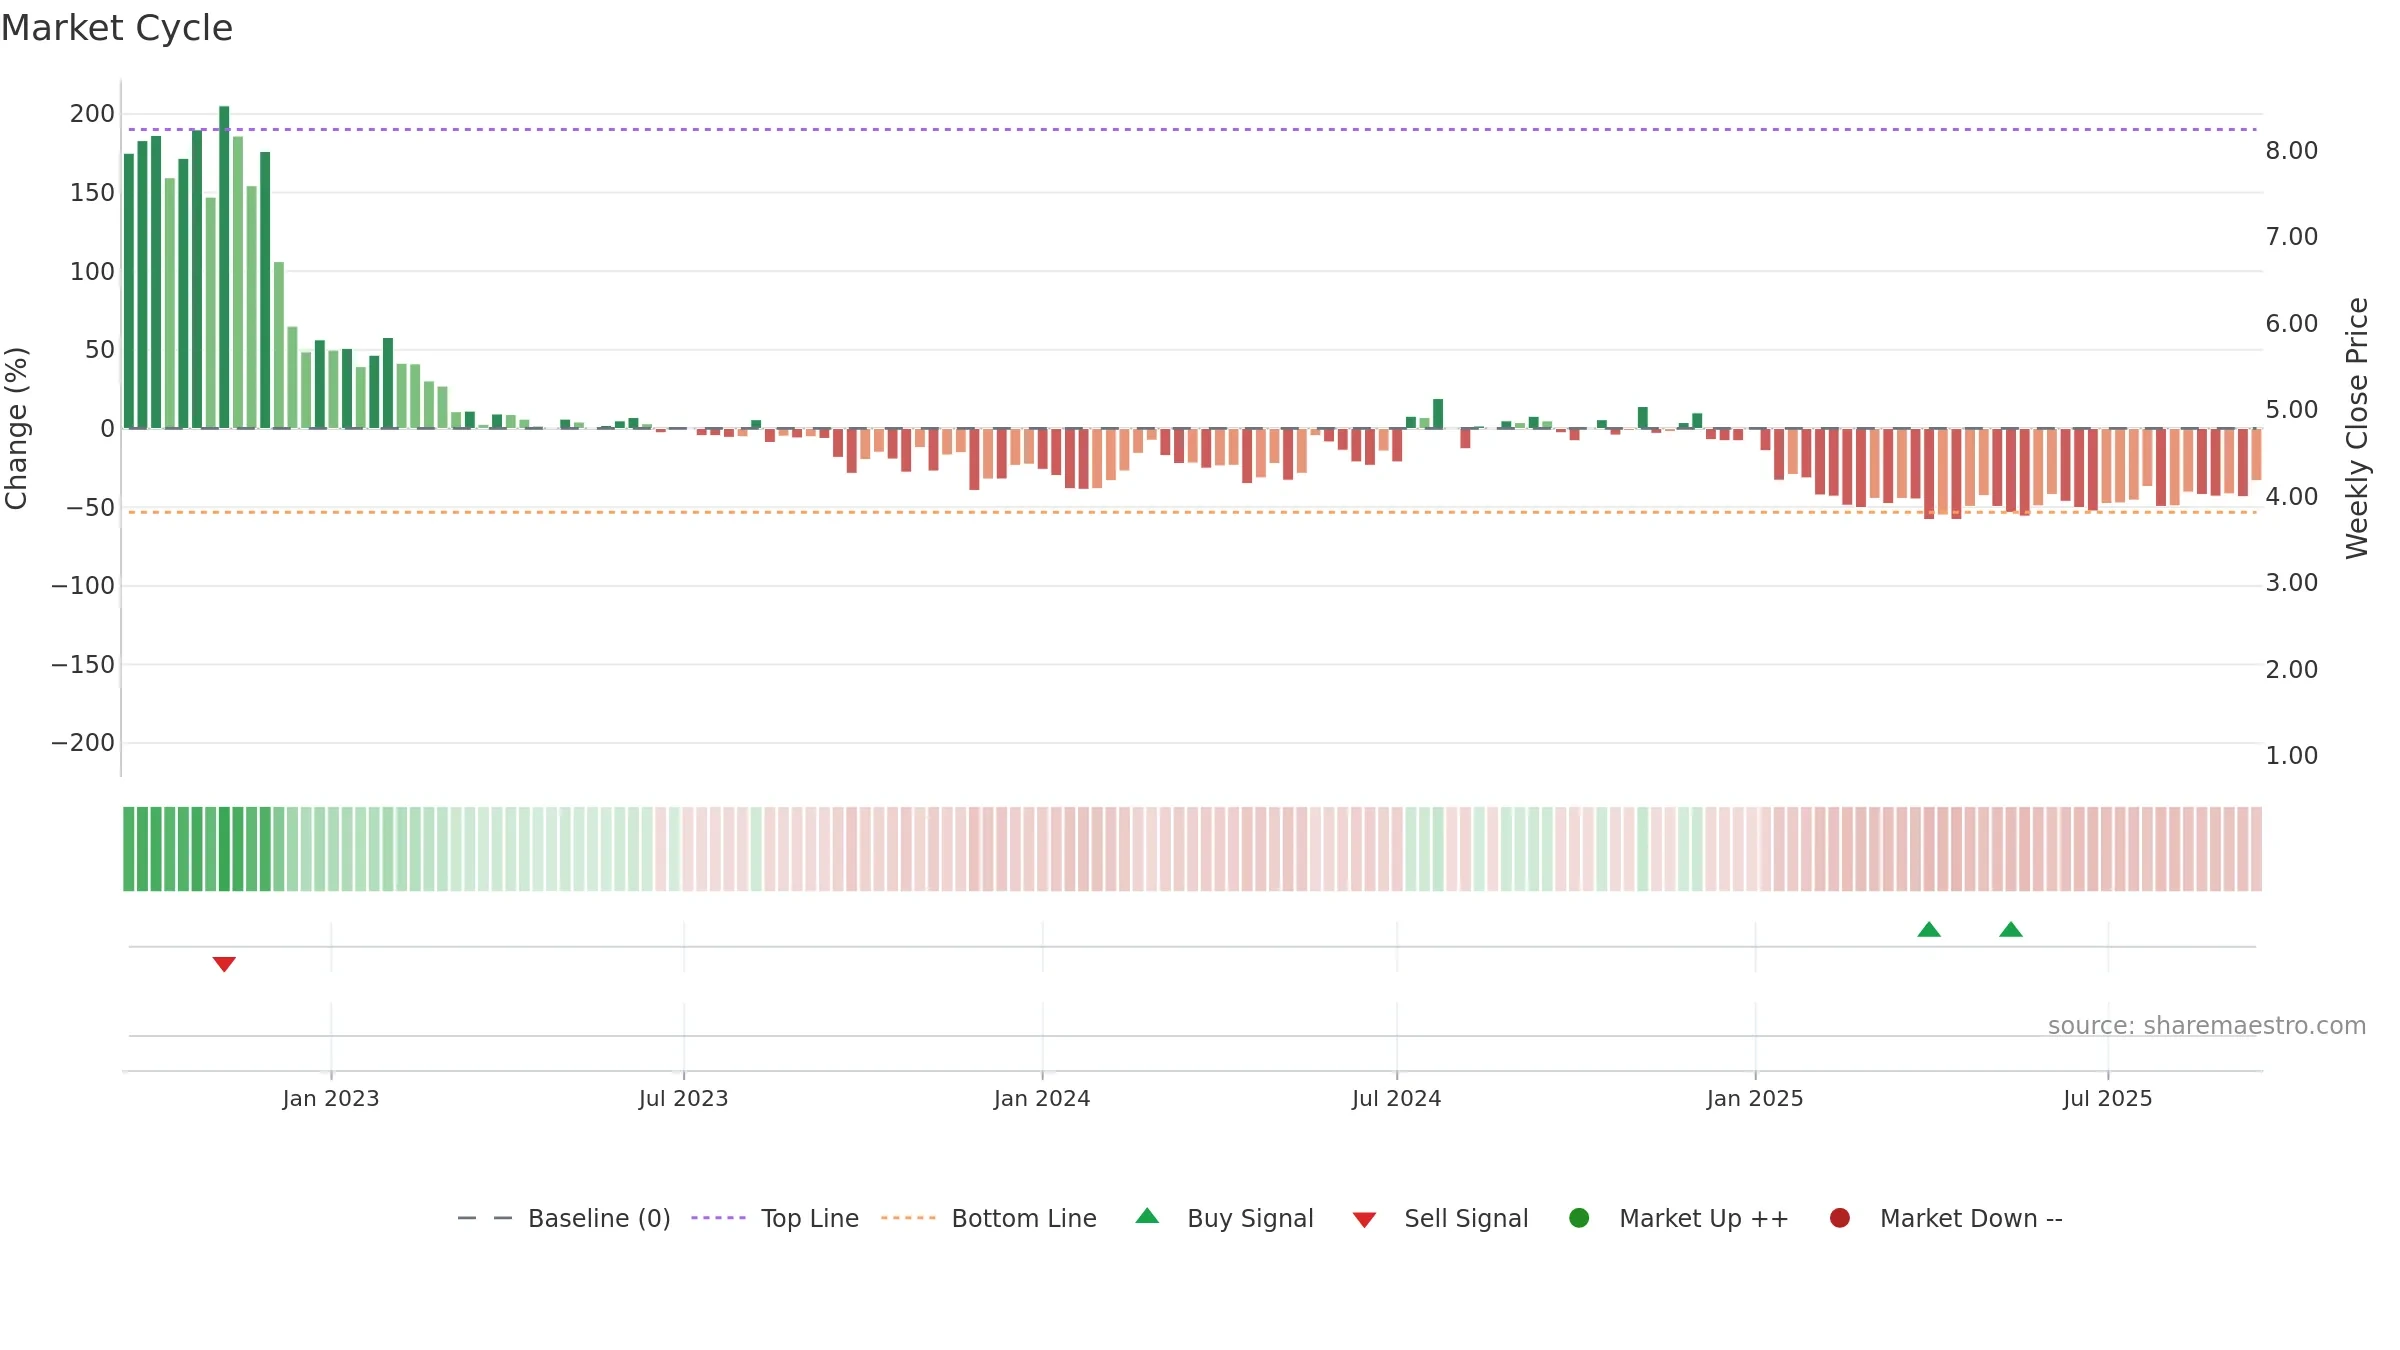Toggle the Buy Signal legend entry

pyautogui.click(x=1225, y=1218)
